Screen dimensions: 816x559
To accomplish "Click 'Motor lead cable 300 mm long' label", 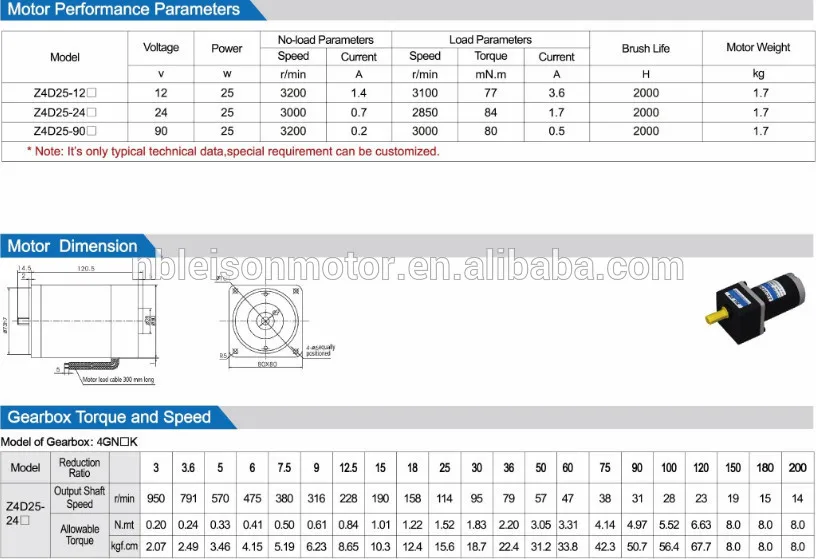I will 119,379.
